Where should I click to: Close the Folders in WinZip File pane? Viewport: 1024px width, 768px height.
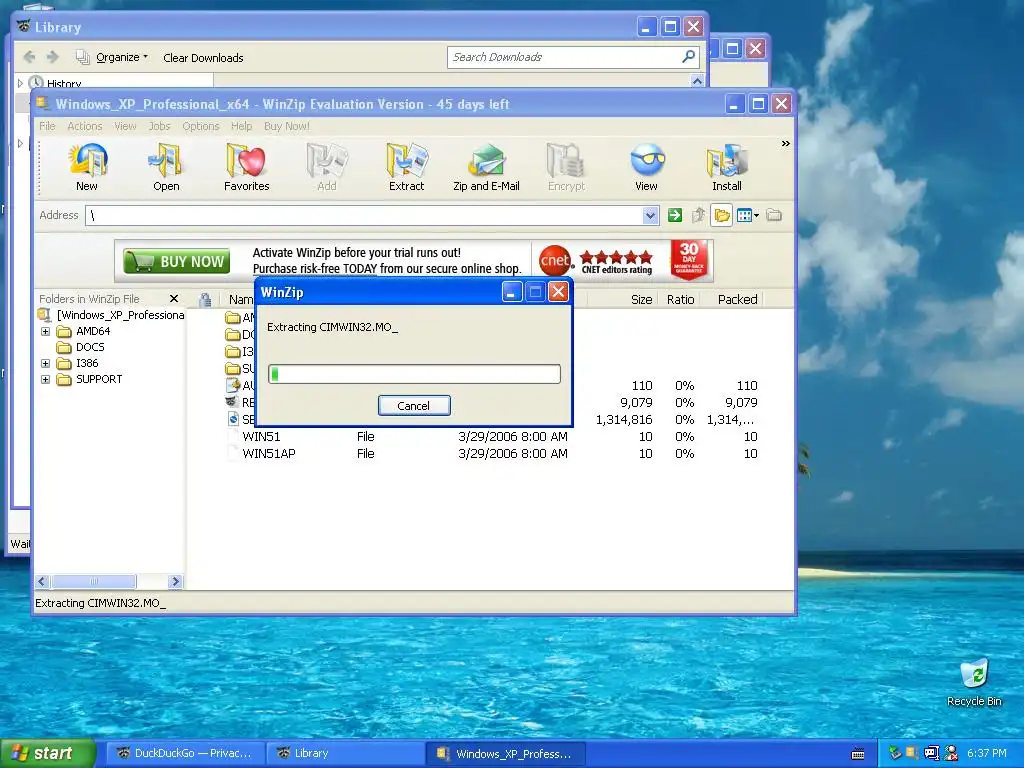(x=174, y=298)
